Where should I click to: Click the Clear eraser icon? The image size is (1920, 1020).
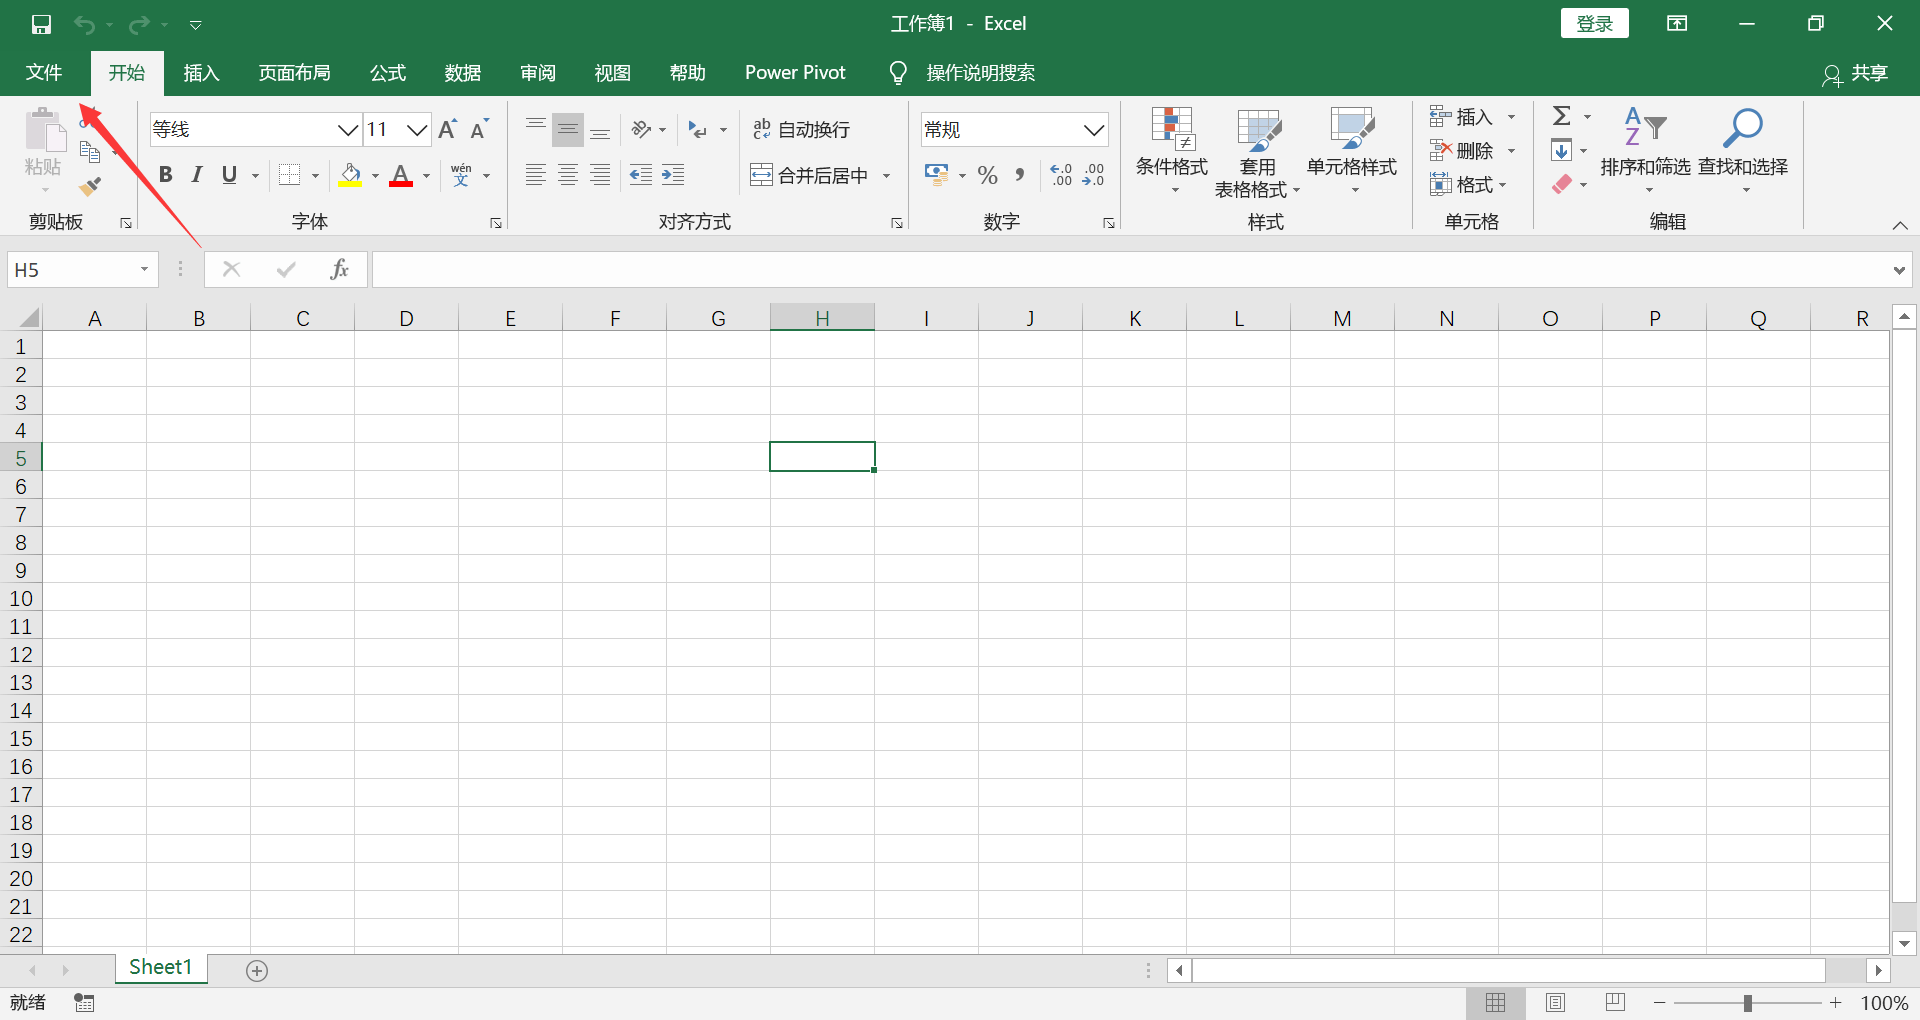coord(1562,184)
